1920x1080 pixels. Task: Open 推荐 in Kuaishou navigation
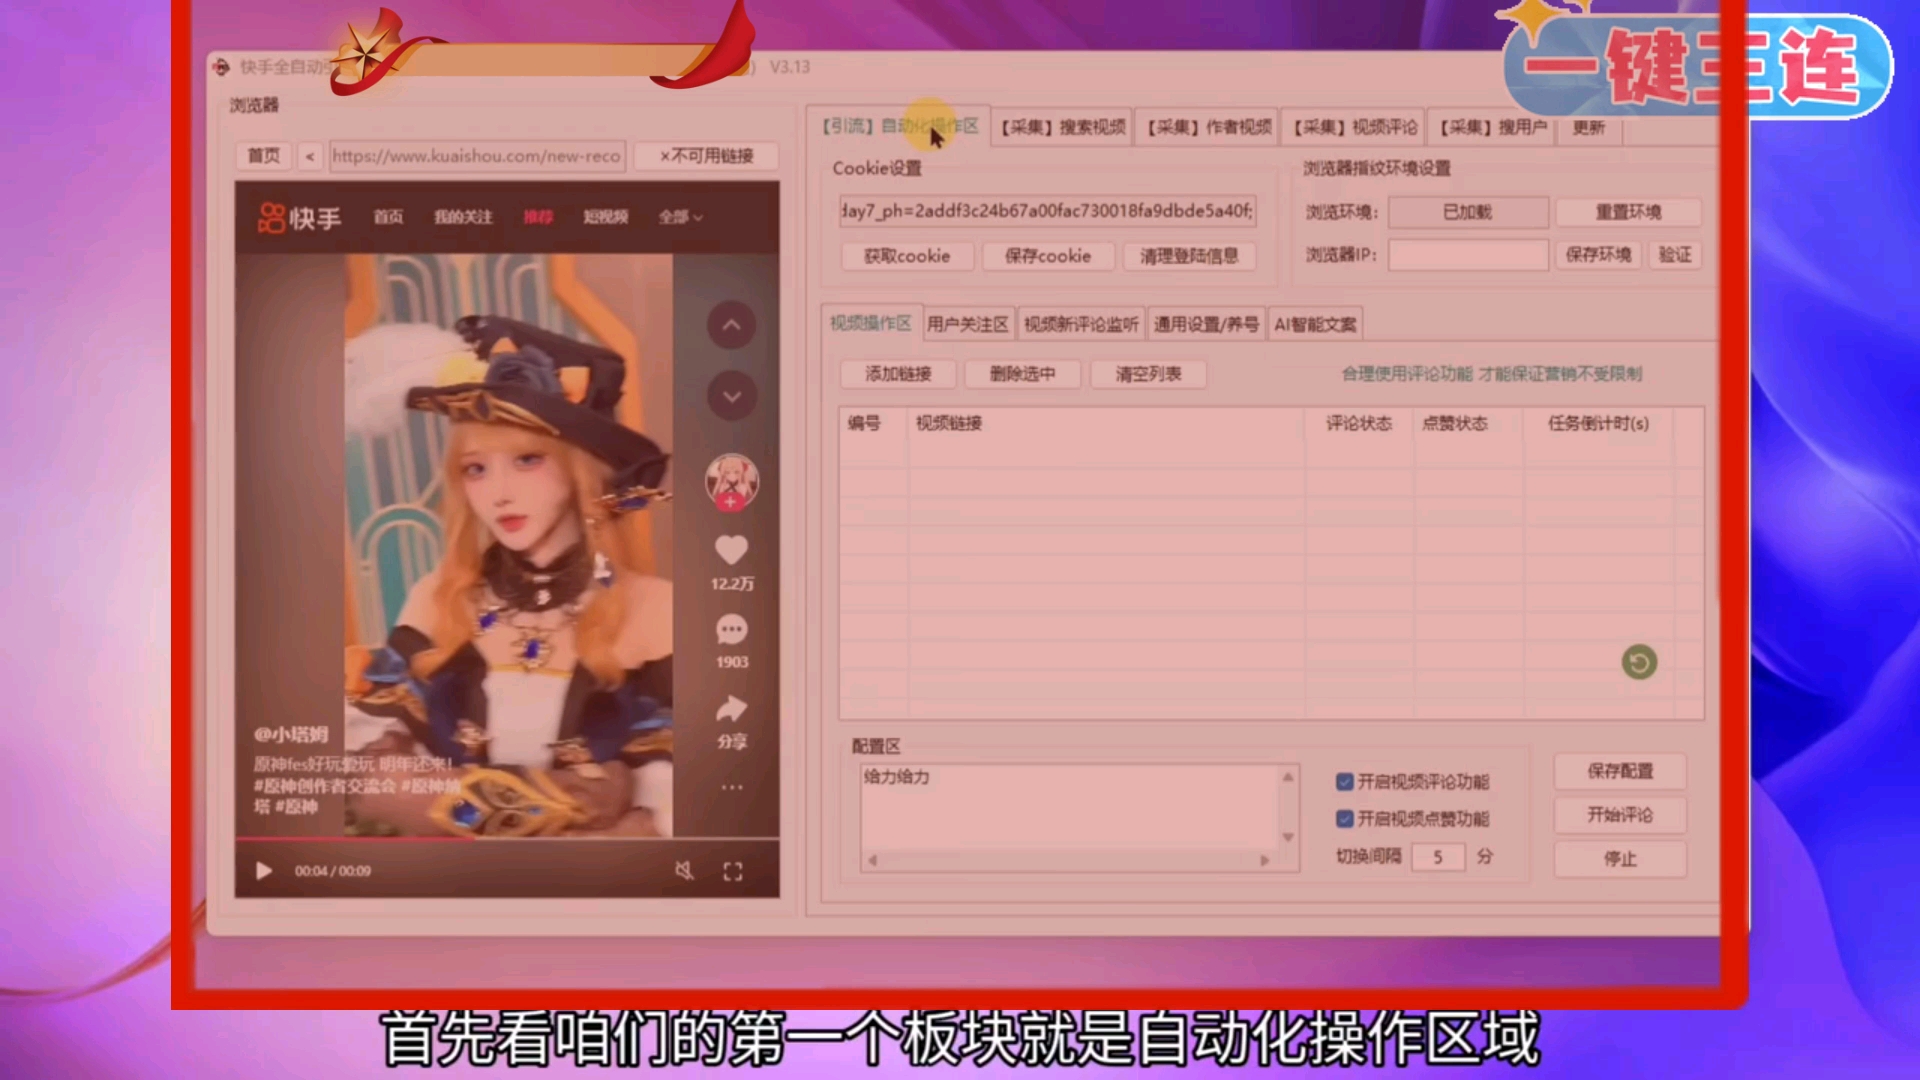point(538,217)
